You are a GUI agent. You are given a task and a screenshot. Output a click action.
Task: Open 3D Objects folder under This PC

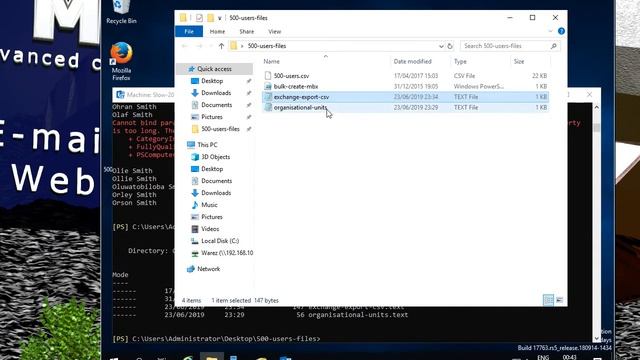click(216, 157)
